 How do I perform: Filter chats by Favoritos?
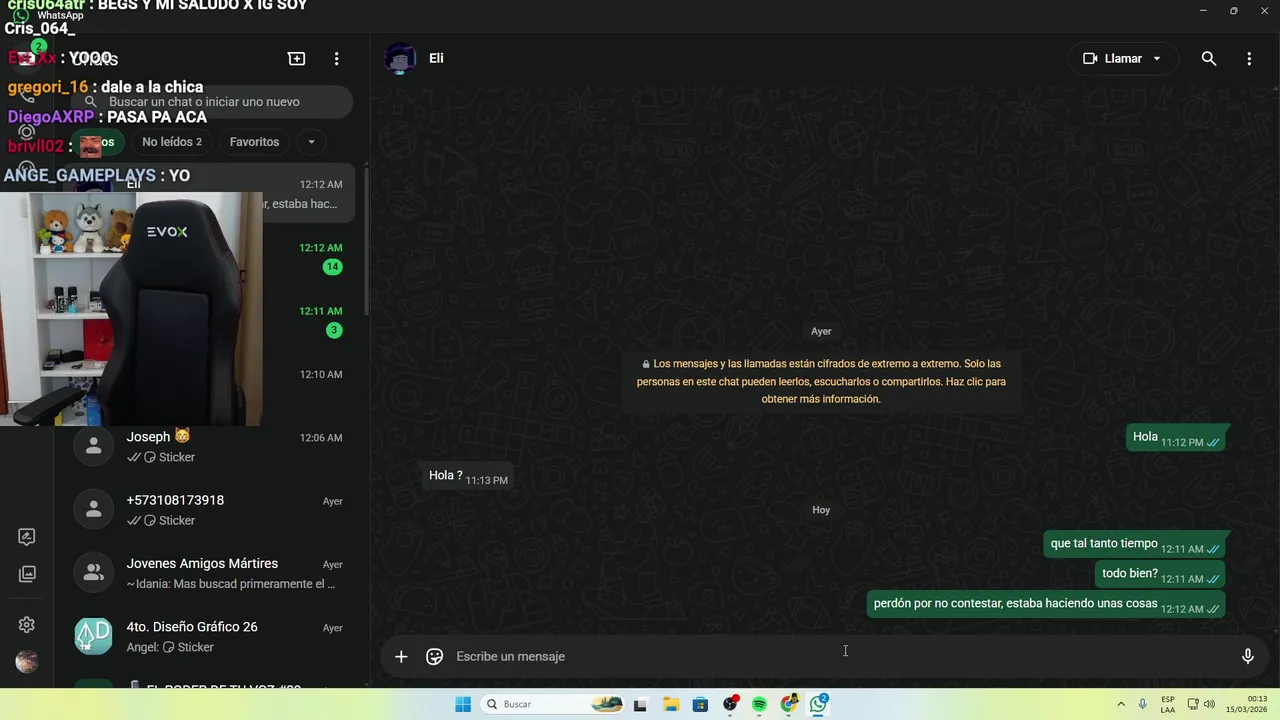254,142
